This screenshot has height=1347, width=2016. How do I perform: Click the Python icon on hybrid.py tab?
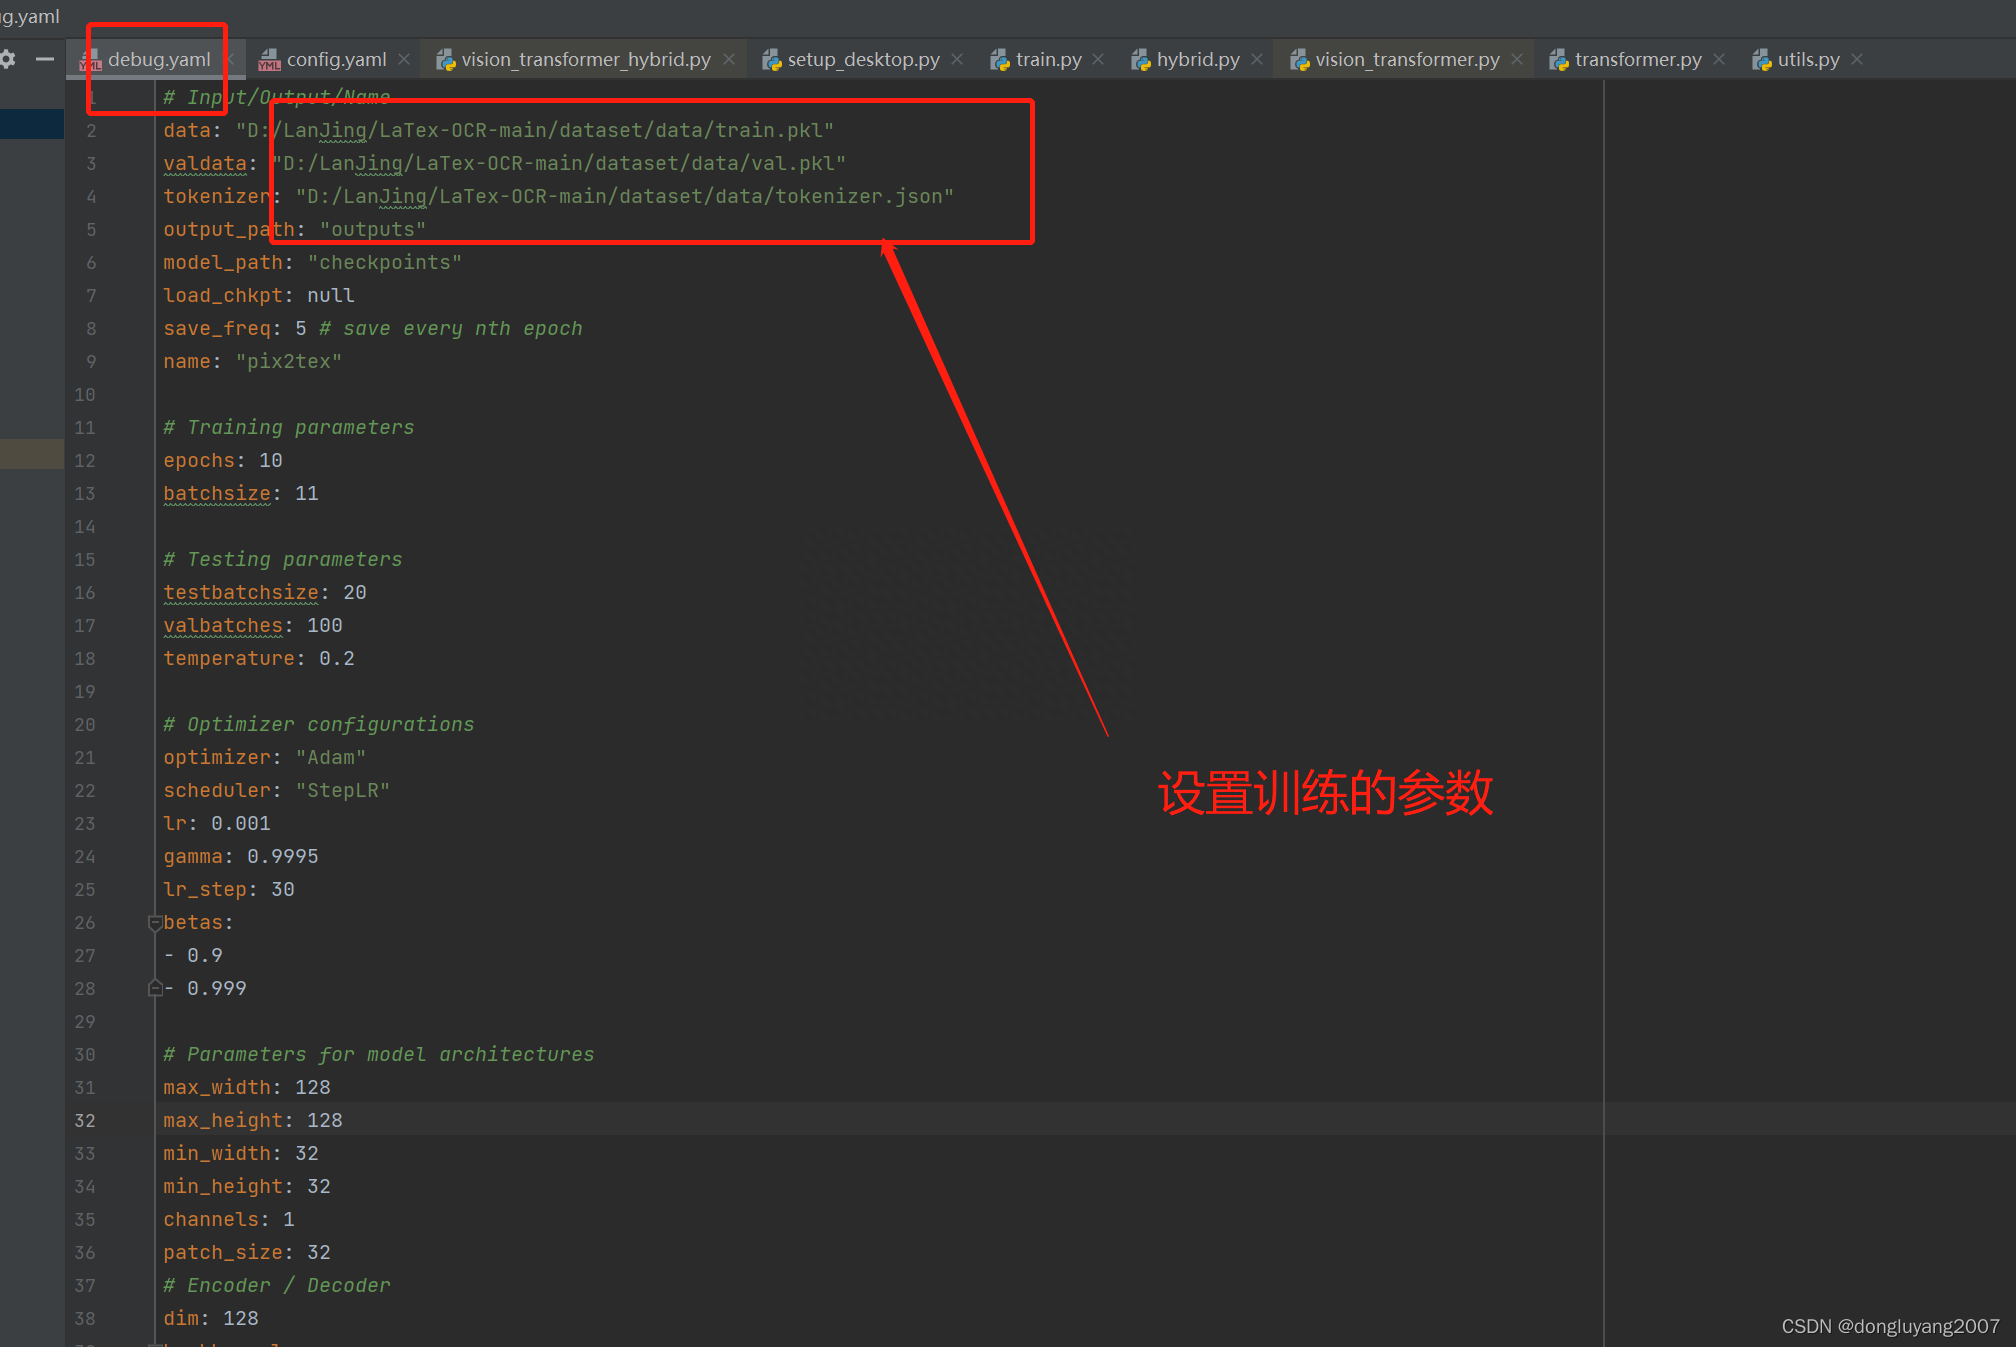coord(1140,61)
